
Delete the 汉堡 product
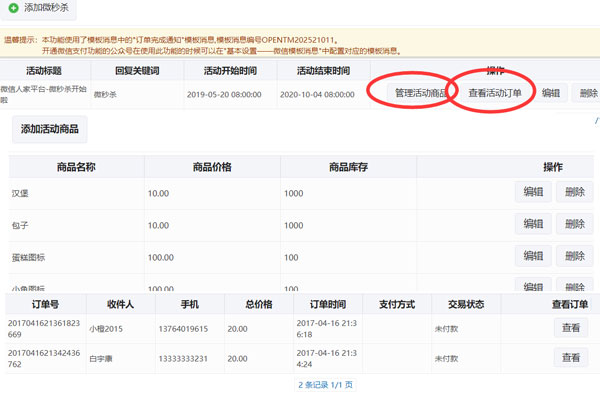click(x=575, y=192)
